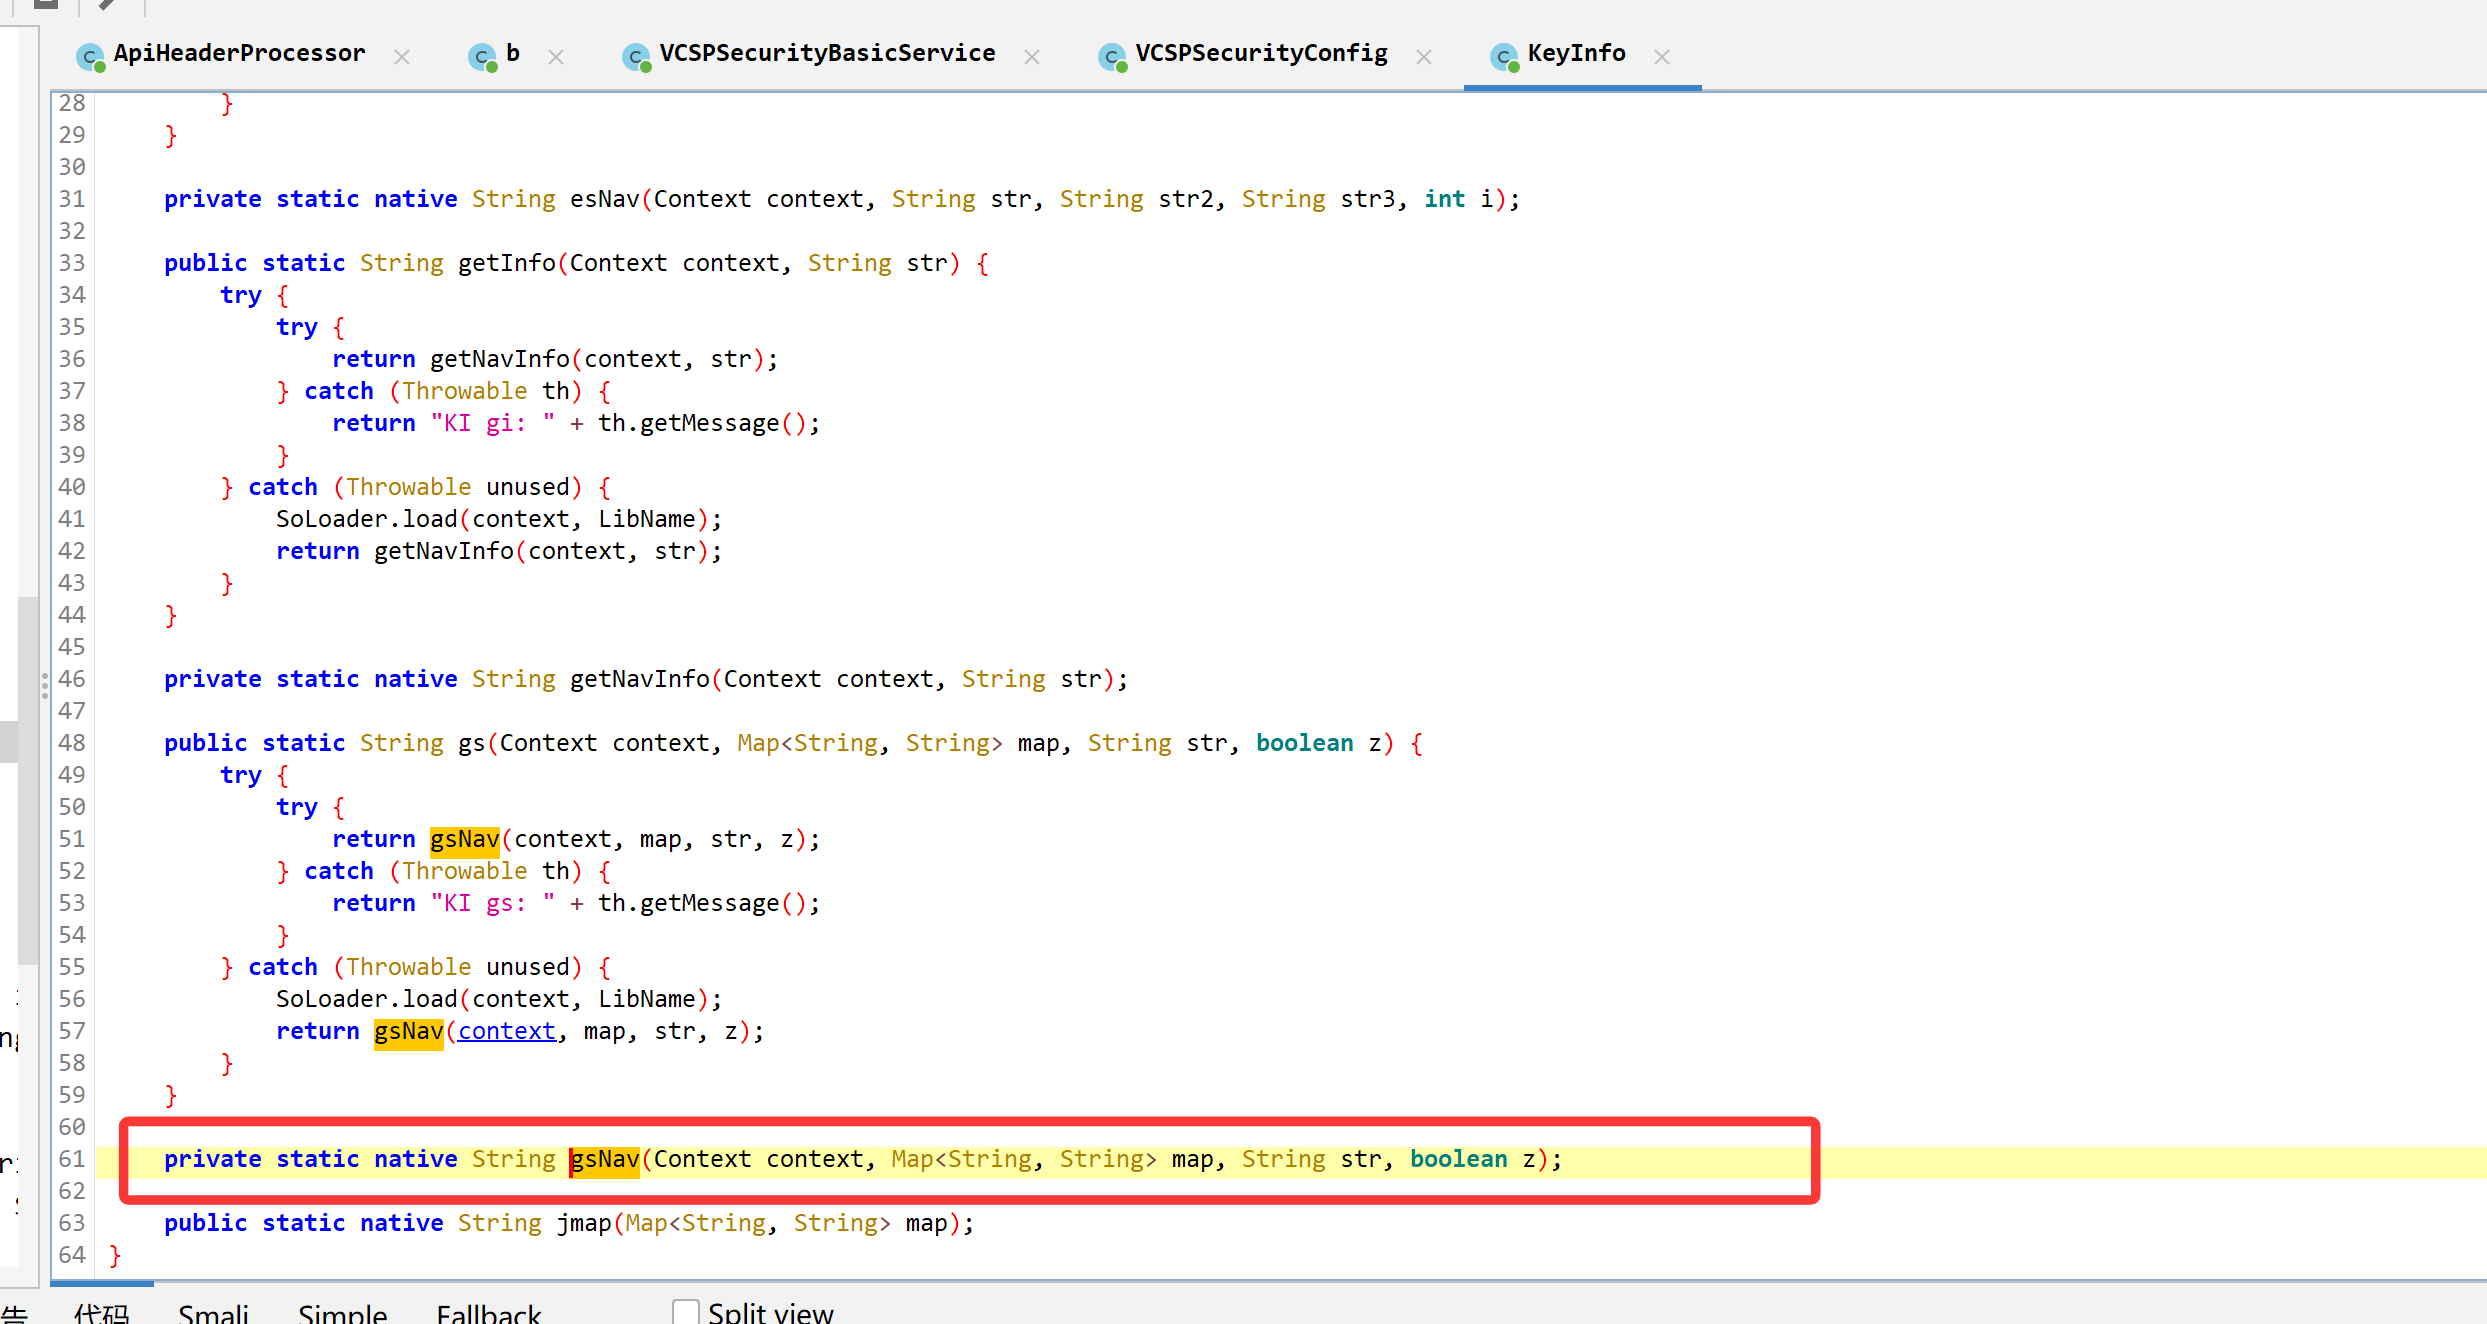Click the "KI gi: " string literal
The image size is (2487, 1324).
click(x=493, y=423)
